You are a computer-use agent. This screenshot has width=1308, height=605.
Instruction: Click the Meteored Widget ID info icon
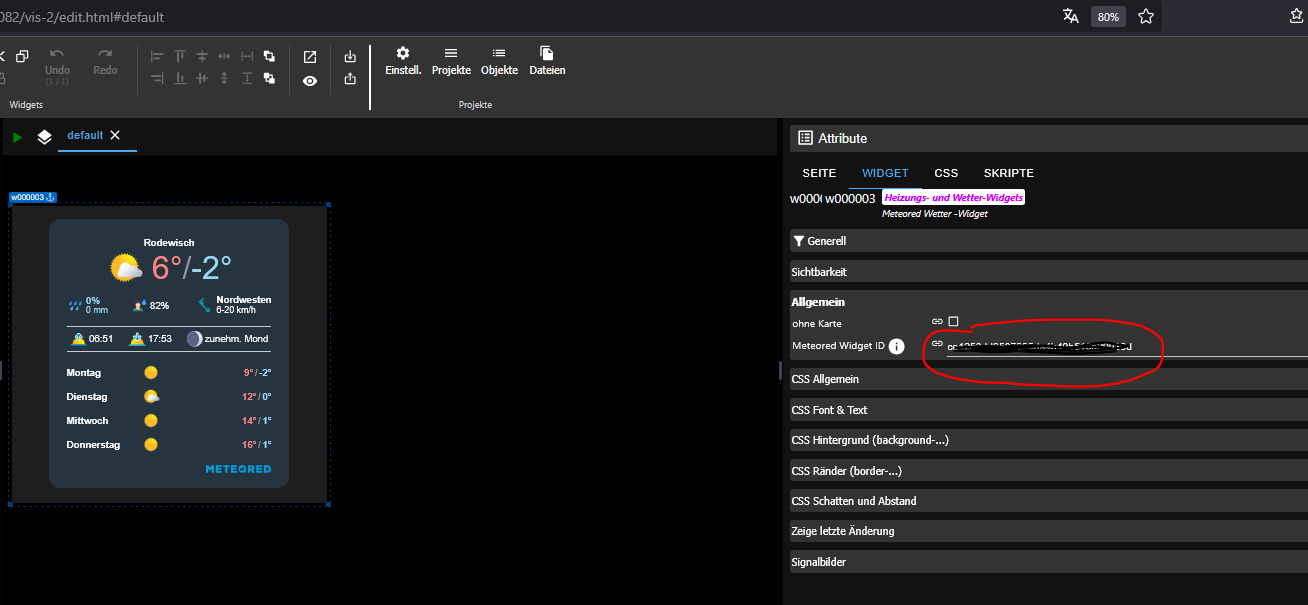tap(897, 346)
